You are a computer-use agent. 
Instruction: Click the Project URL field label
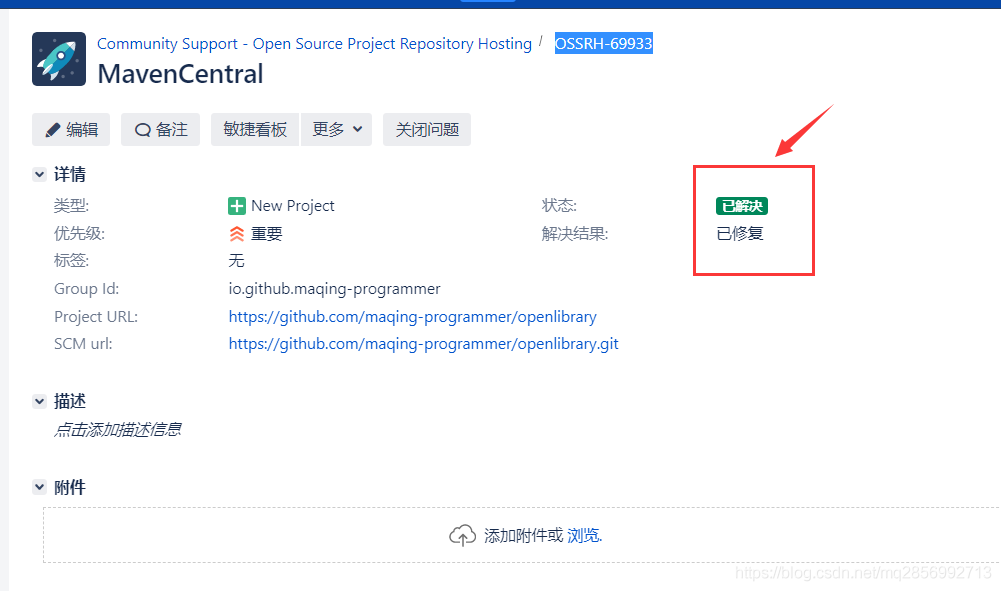[x=96, y=317]
